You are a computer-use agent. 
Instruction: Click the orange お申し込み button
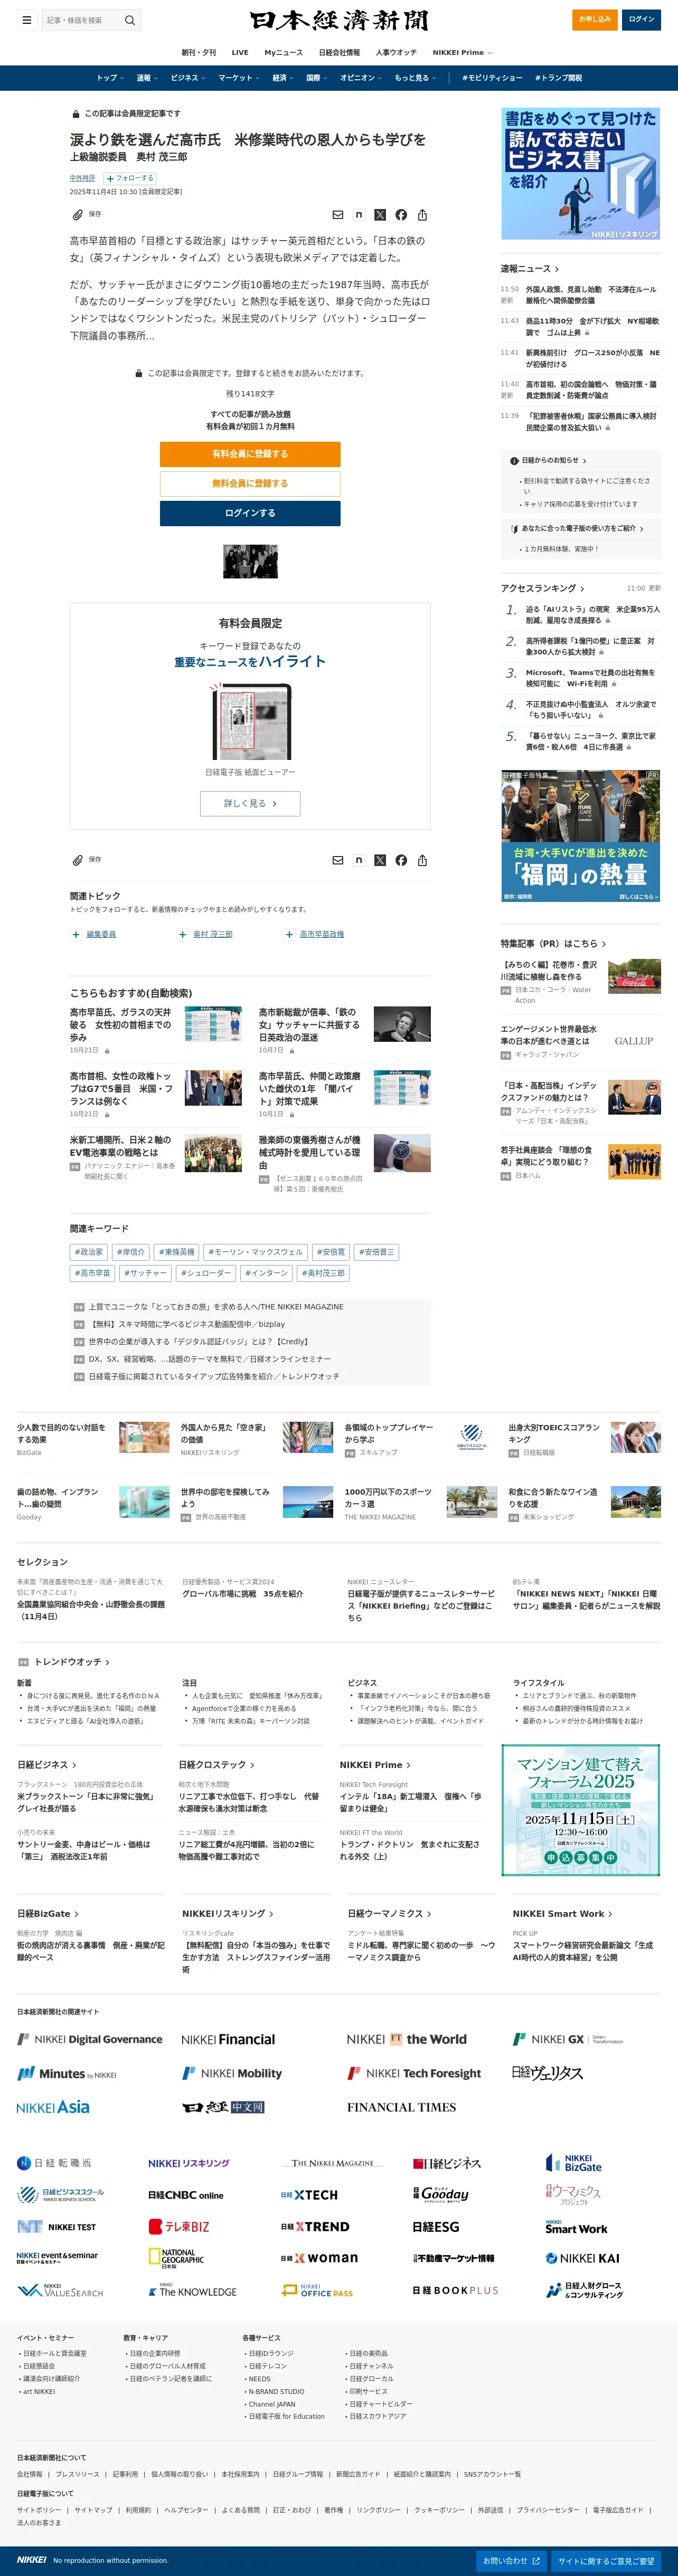click(x=594, y=19)
